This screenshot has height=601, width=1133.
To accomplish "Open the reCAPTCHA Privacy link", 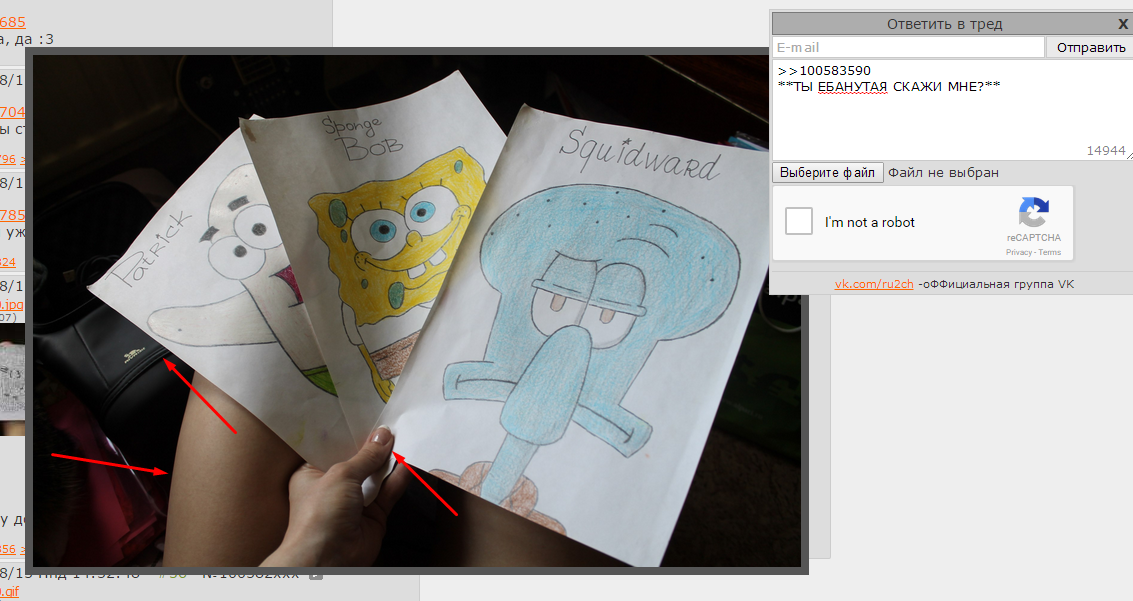I will tap(1019, 252).
